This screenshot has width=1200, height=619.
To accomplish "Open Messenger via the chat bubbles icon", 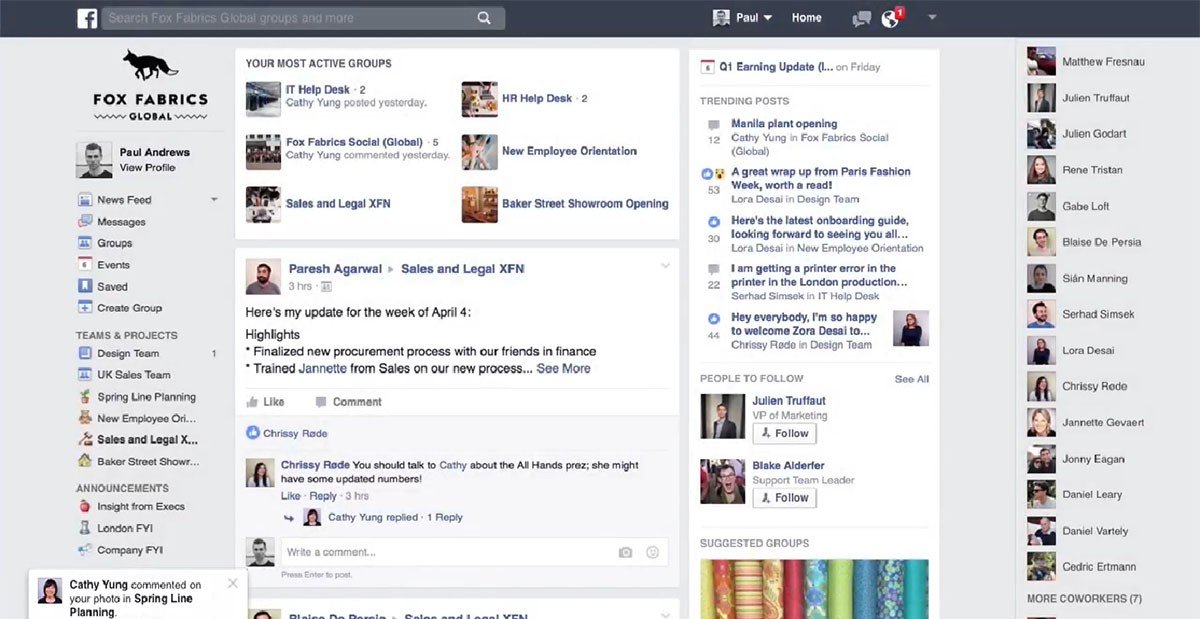I will (860, 17).
